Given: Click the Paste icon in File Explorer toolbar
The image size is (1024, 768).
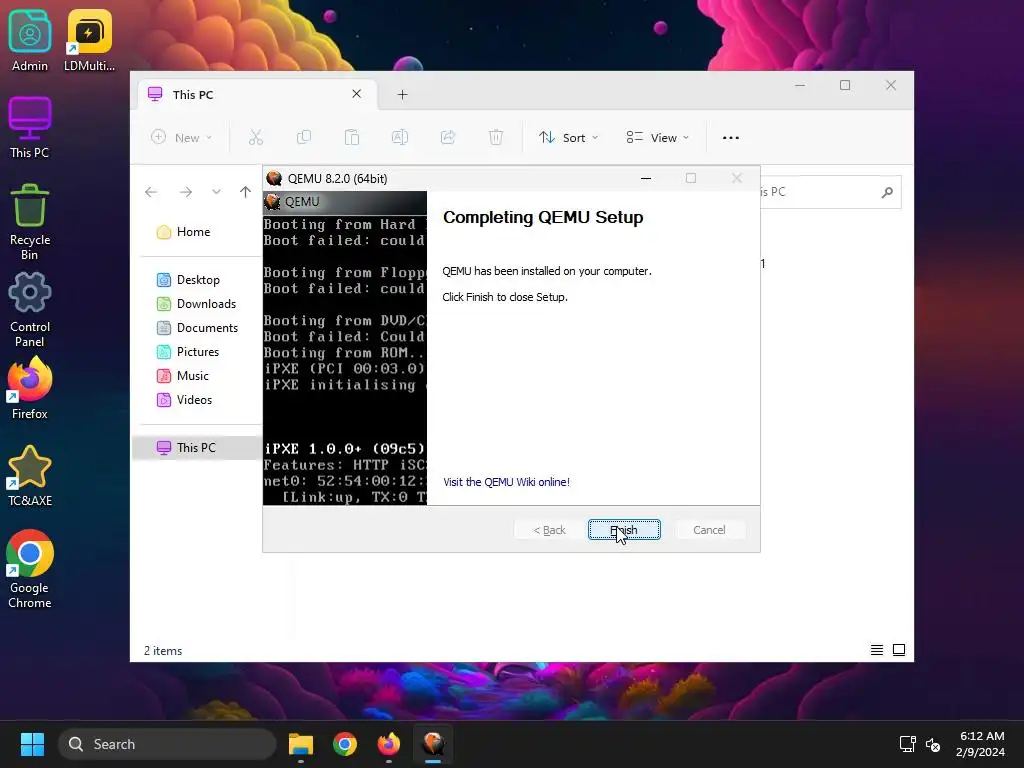Looking at the screenshot, I should click(351, 138).
